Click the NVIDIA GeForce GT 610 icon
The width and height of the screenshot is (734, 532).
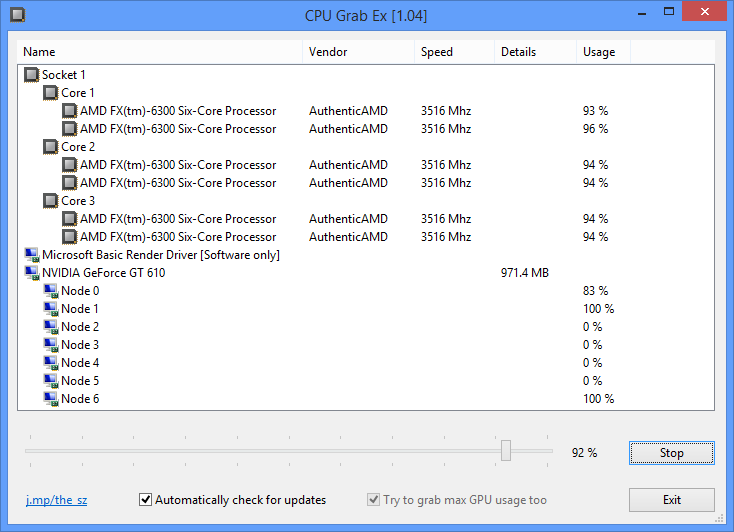click(32, 273)
